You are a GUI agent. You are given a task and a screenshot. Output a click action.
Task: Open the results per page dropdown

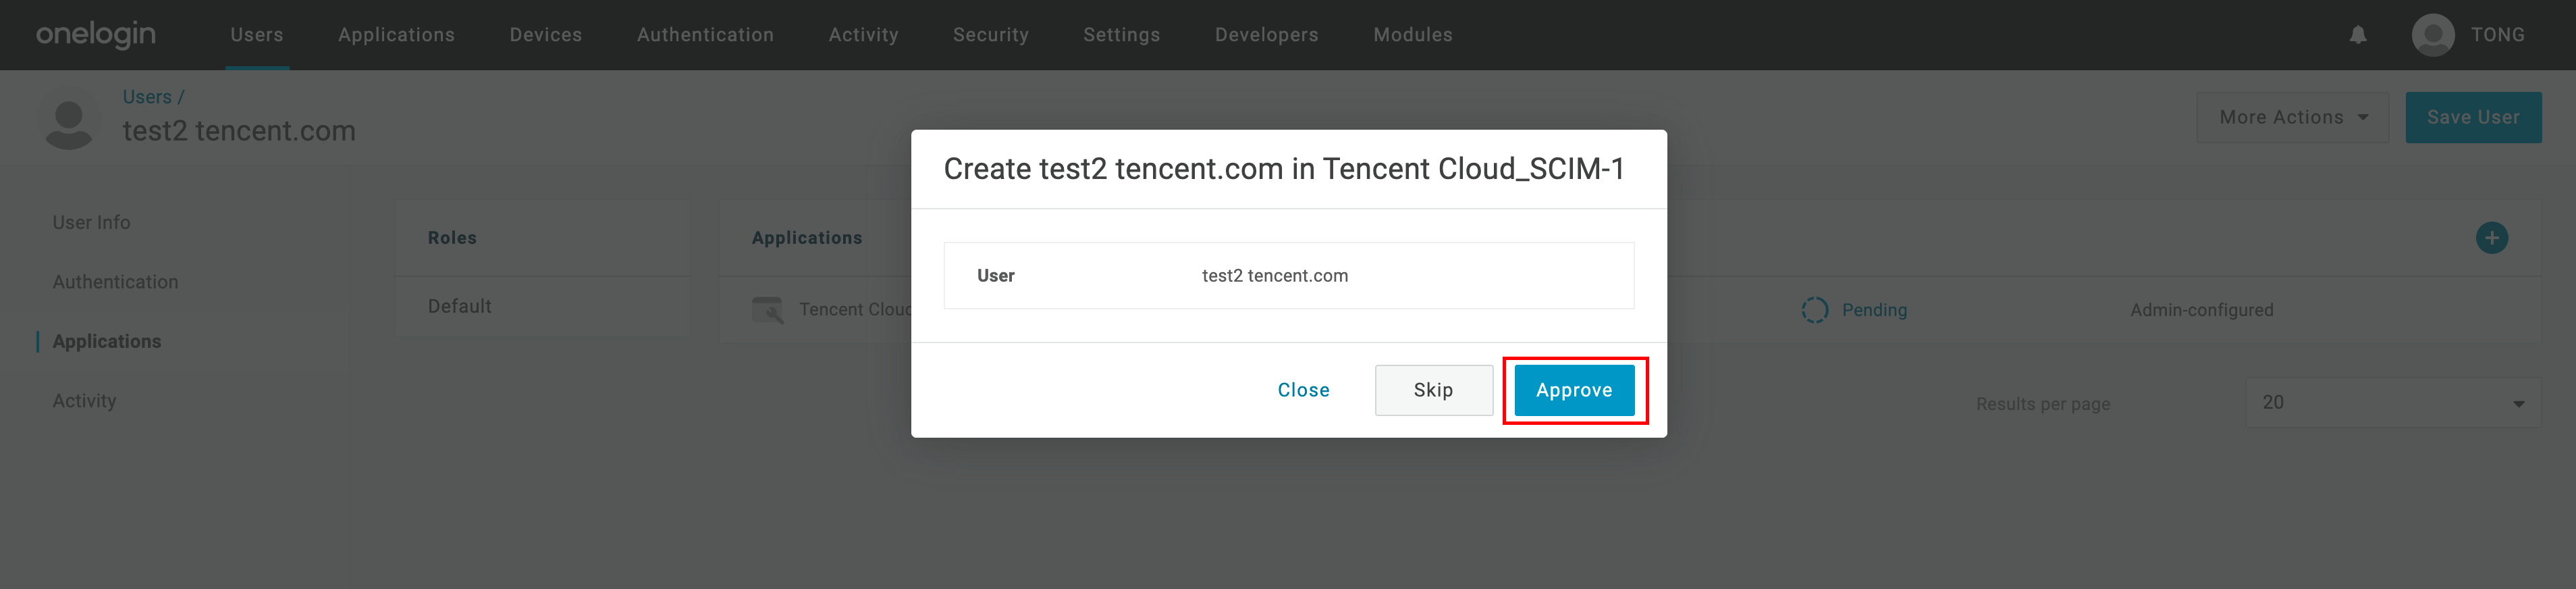point(2392,403)
